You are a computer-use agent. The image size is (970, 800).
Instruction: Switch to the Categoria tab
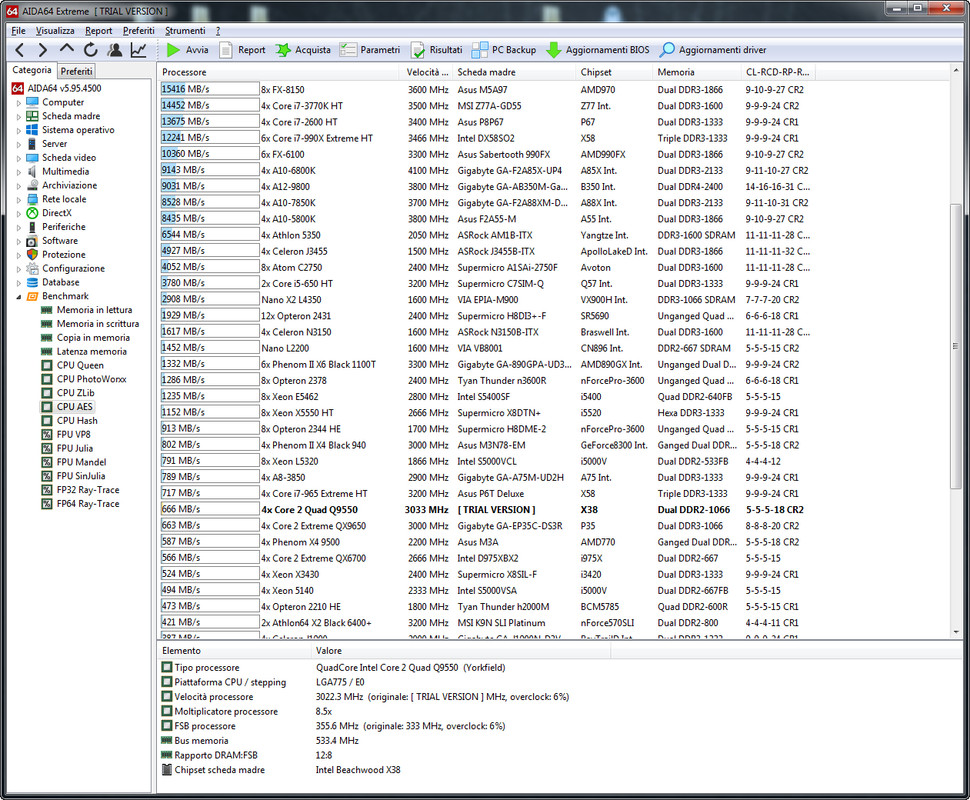[32, 70]
